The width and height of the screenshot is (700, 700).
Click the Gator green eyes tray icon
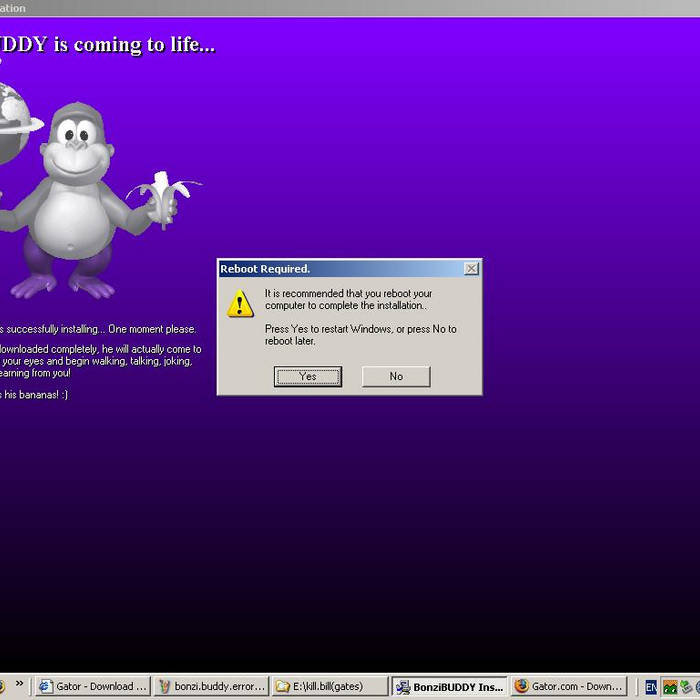(670, 687)
